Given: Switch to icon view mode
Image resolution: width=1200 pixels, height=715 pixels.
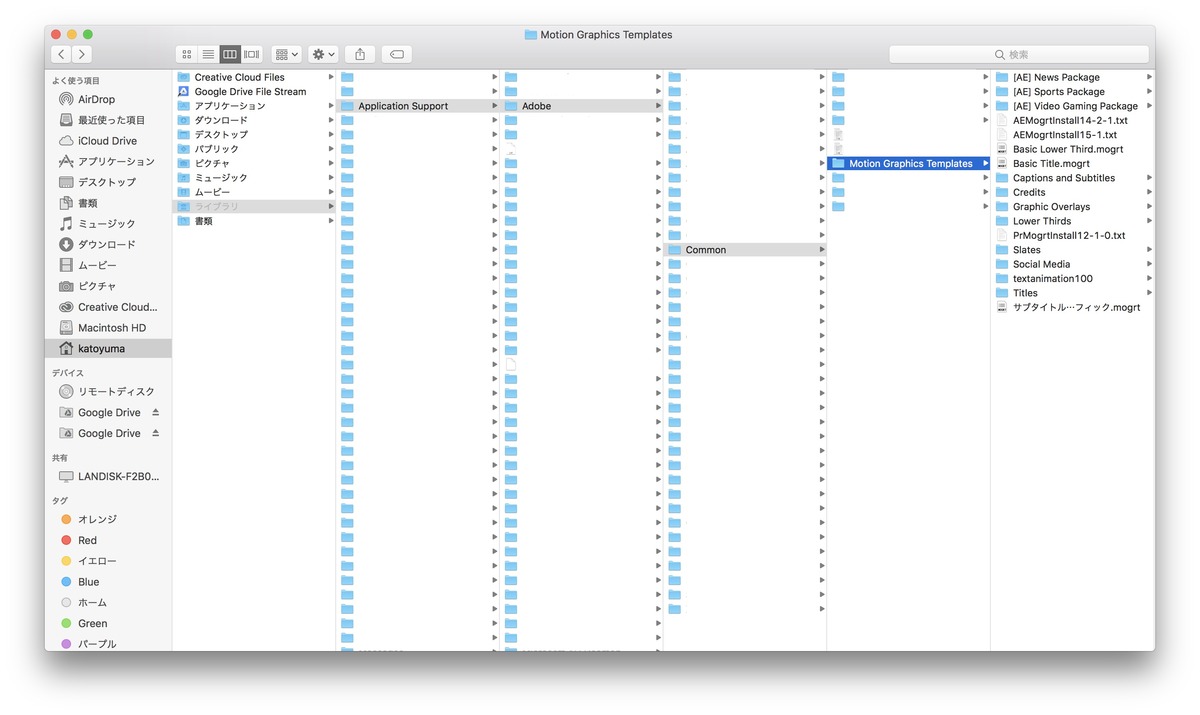Looking at the screenshot, I should pyautogui.click(x=187, y=54).
